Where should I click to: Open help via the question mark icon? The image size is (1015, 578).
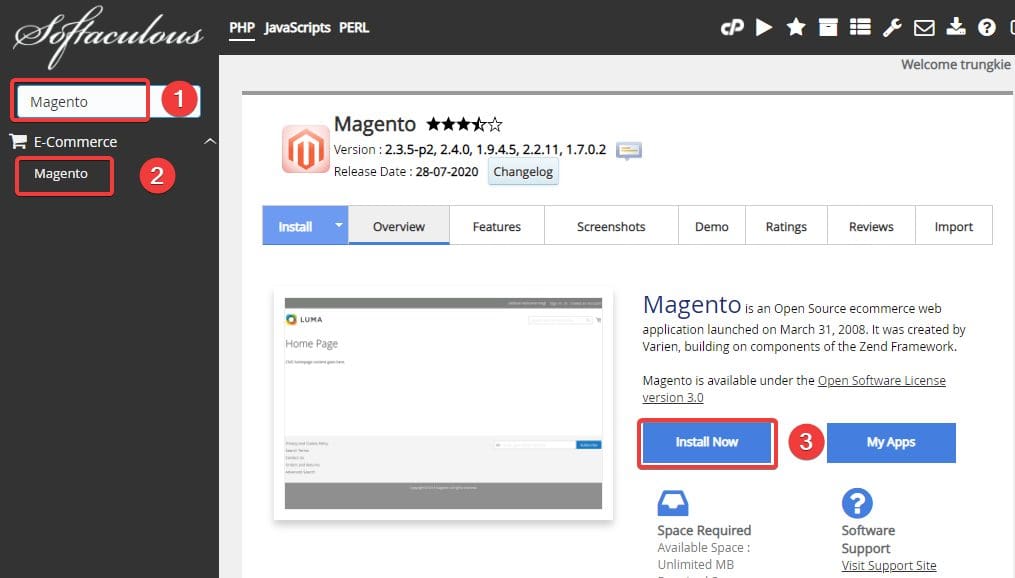(x=987, y=28)
